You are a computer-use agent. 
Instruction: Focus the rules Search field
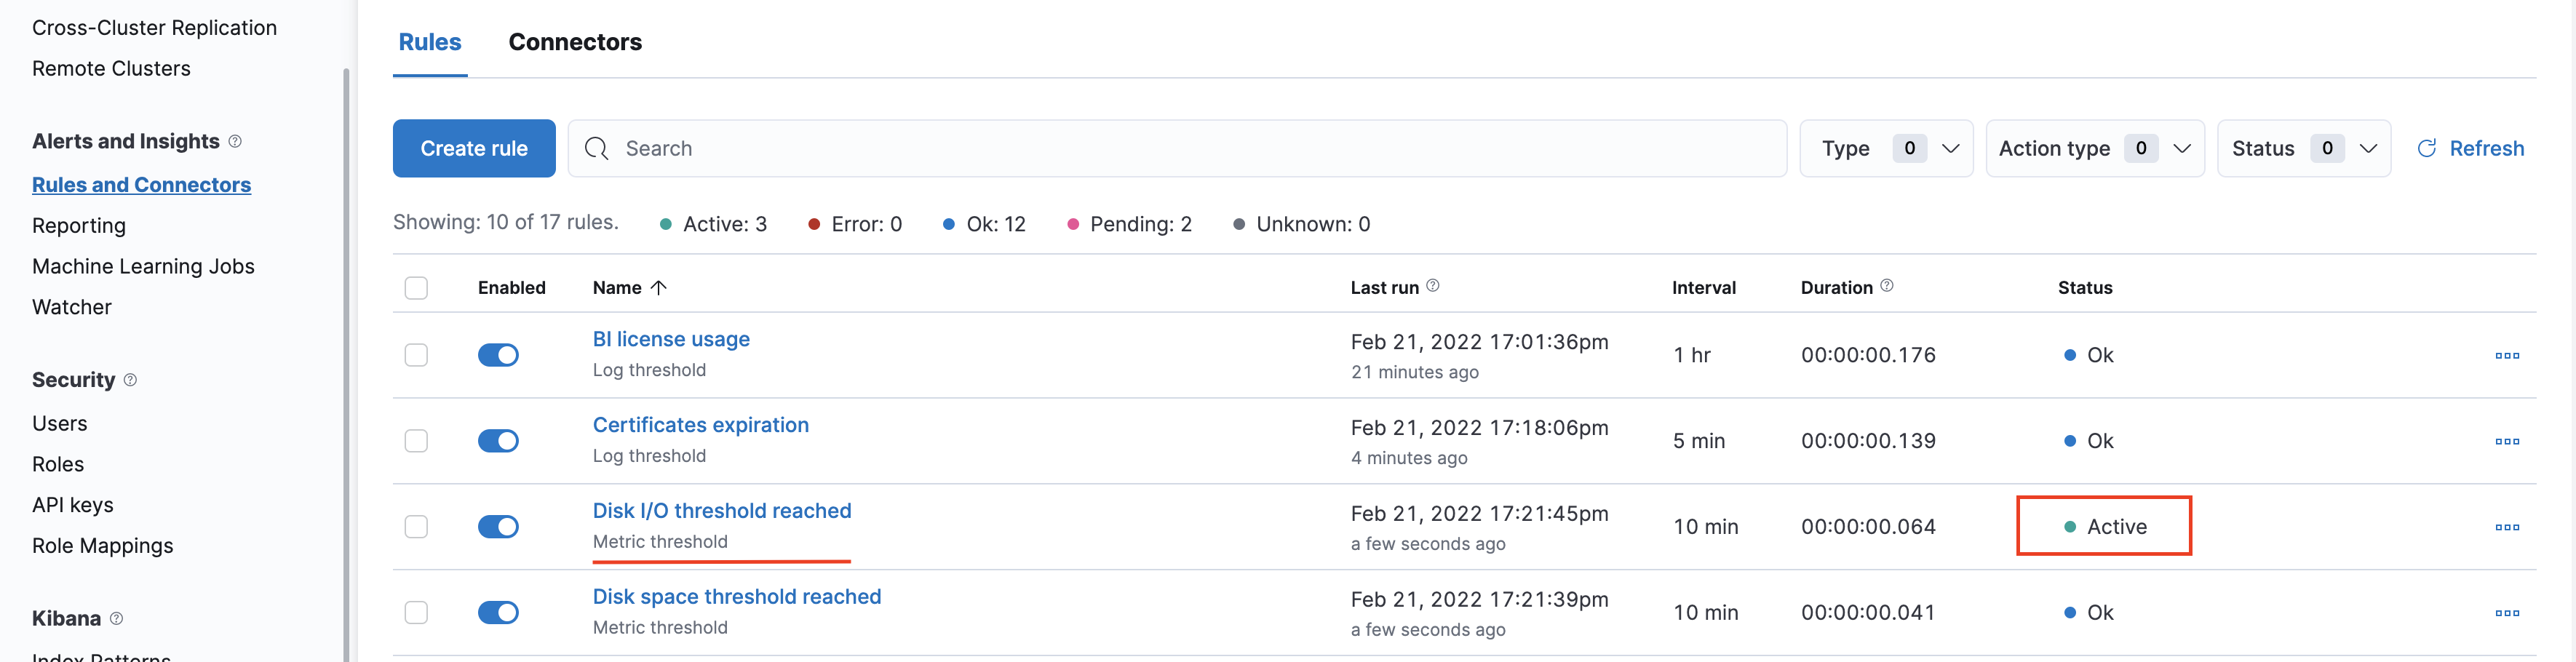[x=1177, y=149]
